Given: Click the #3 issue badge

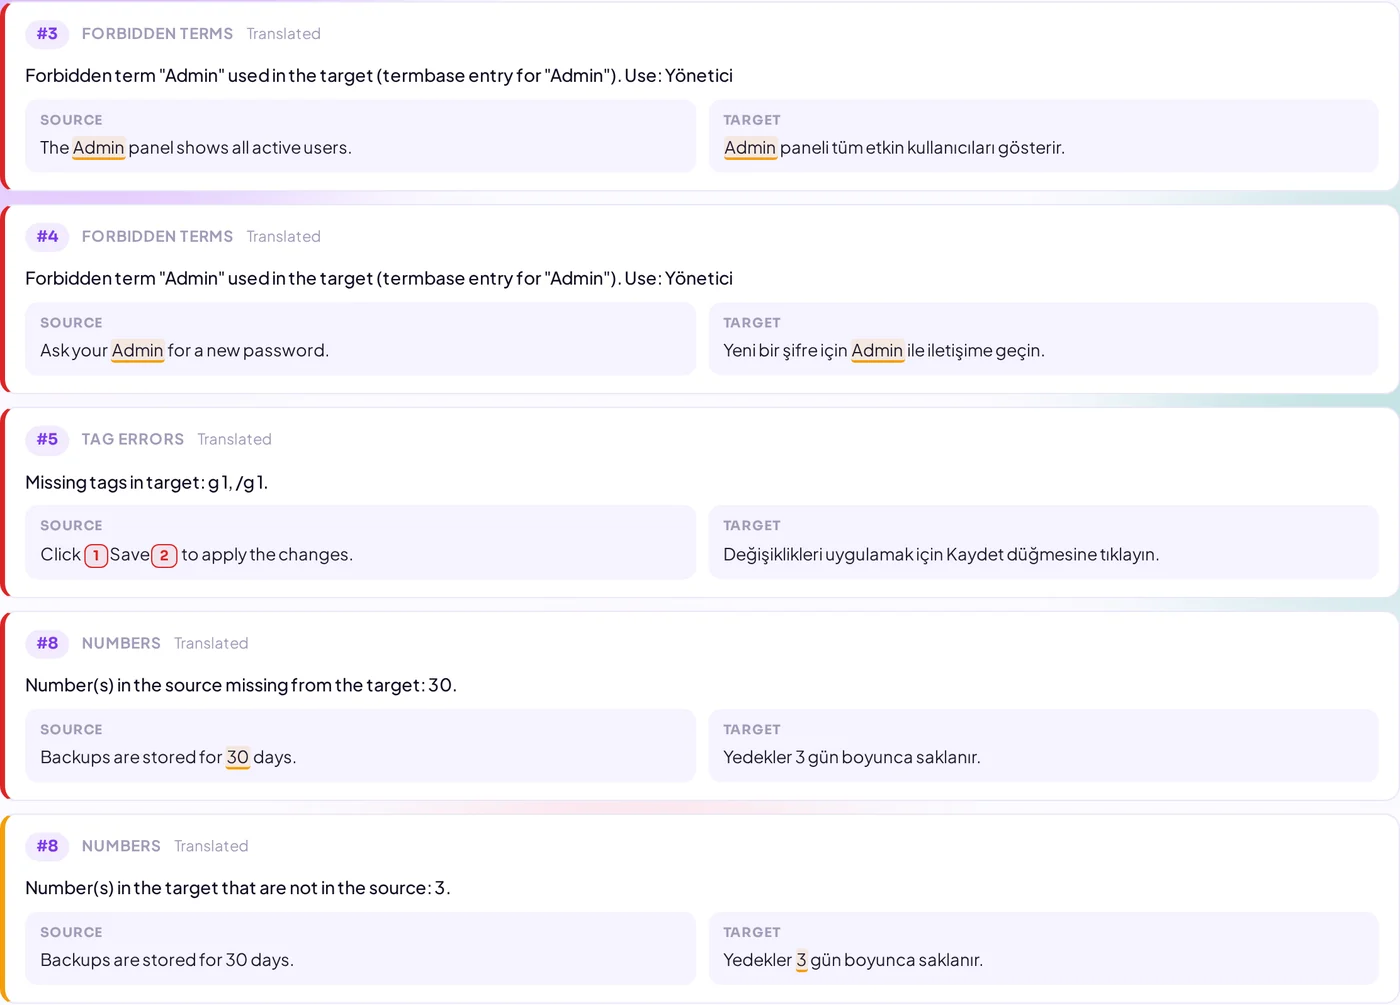Looking at the screenshot, I should pyautogui.click(x=47, y=34).
